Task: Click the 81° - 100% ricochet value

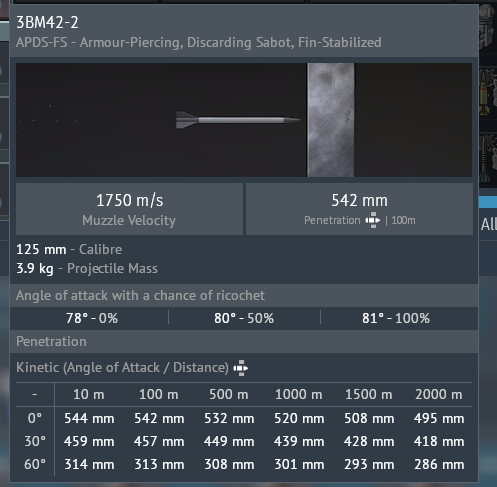Action: tap(396, 318)
